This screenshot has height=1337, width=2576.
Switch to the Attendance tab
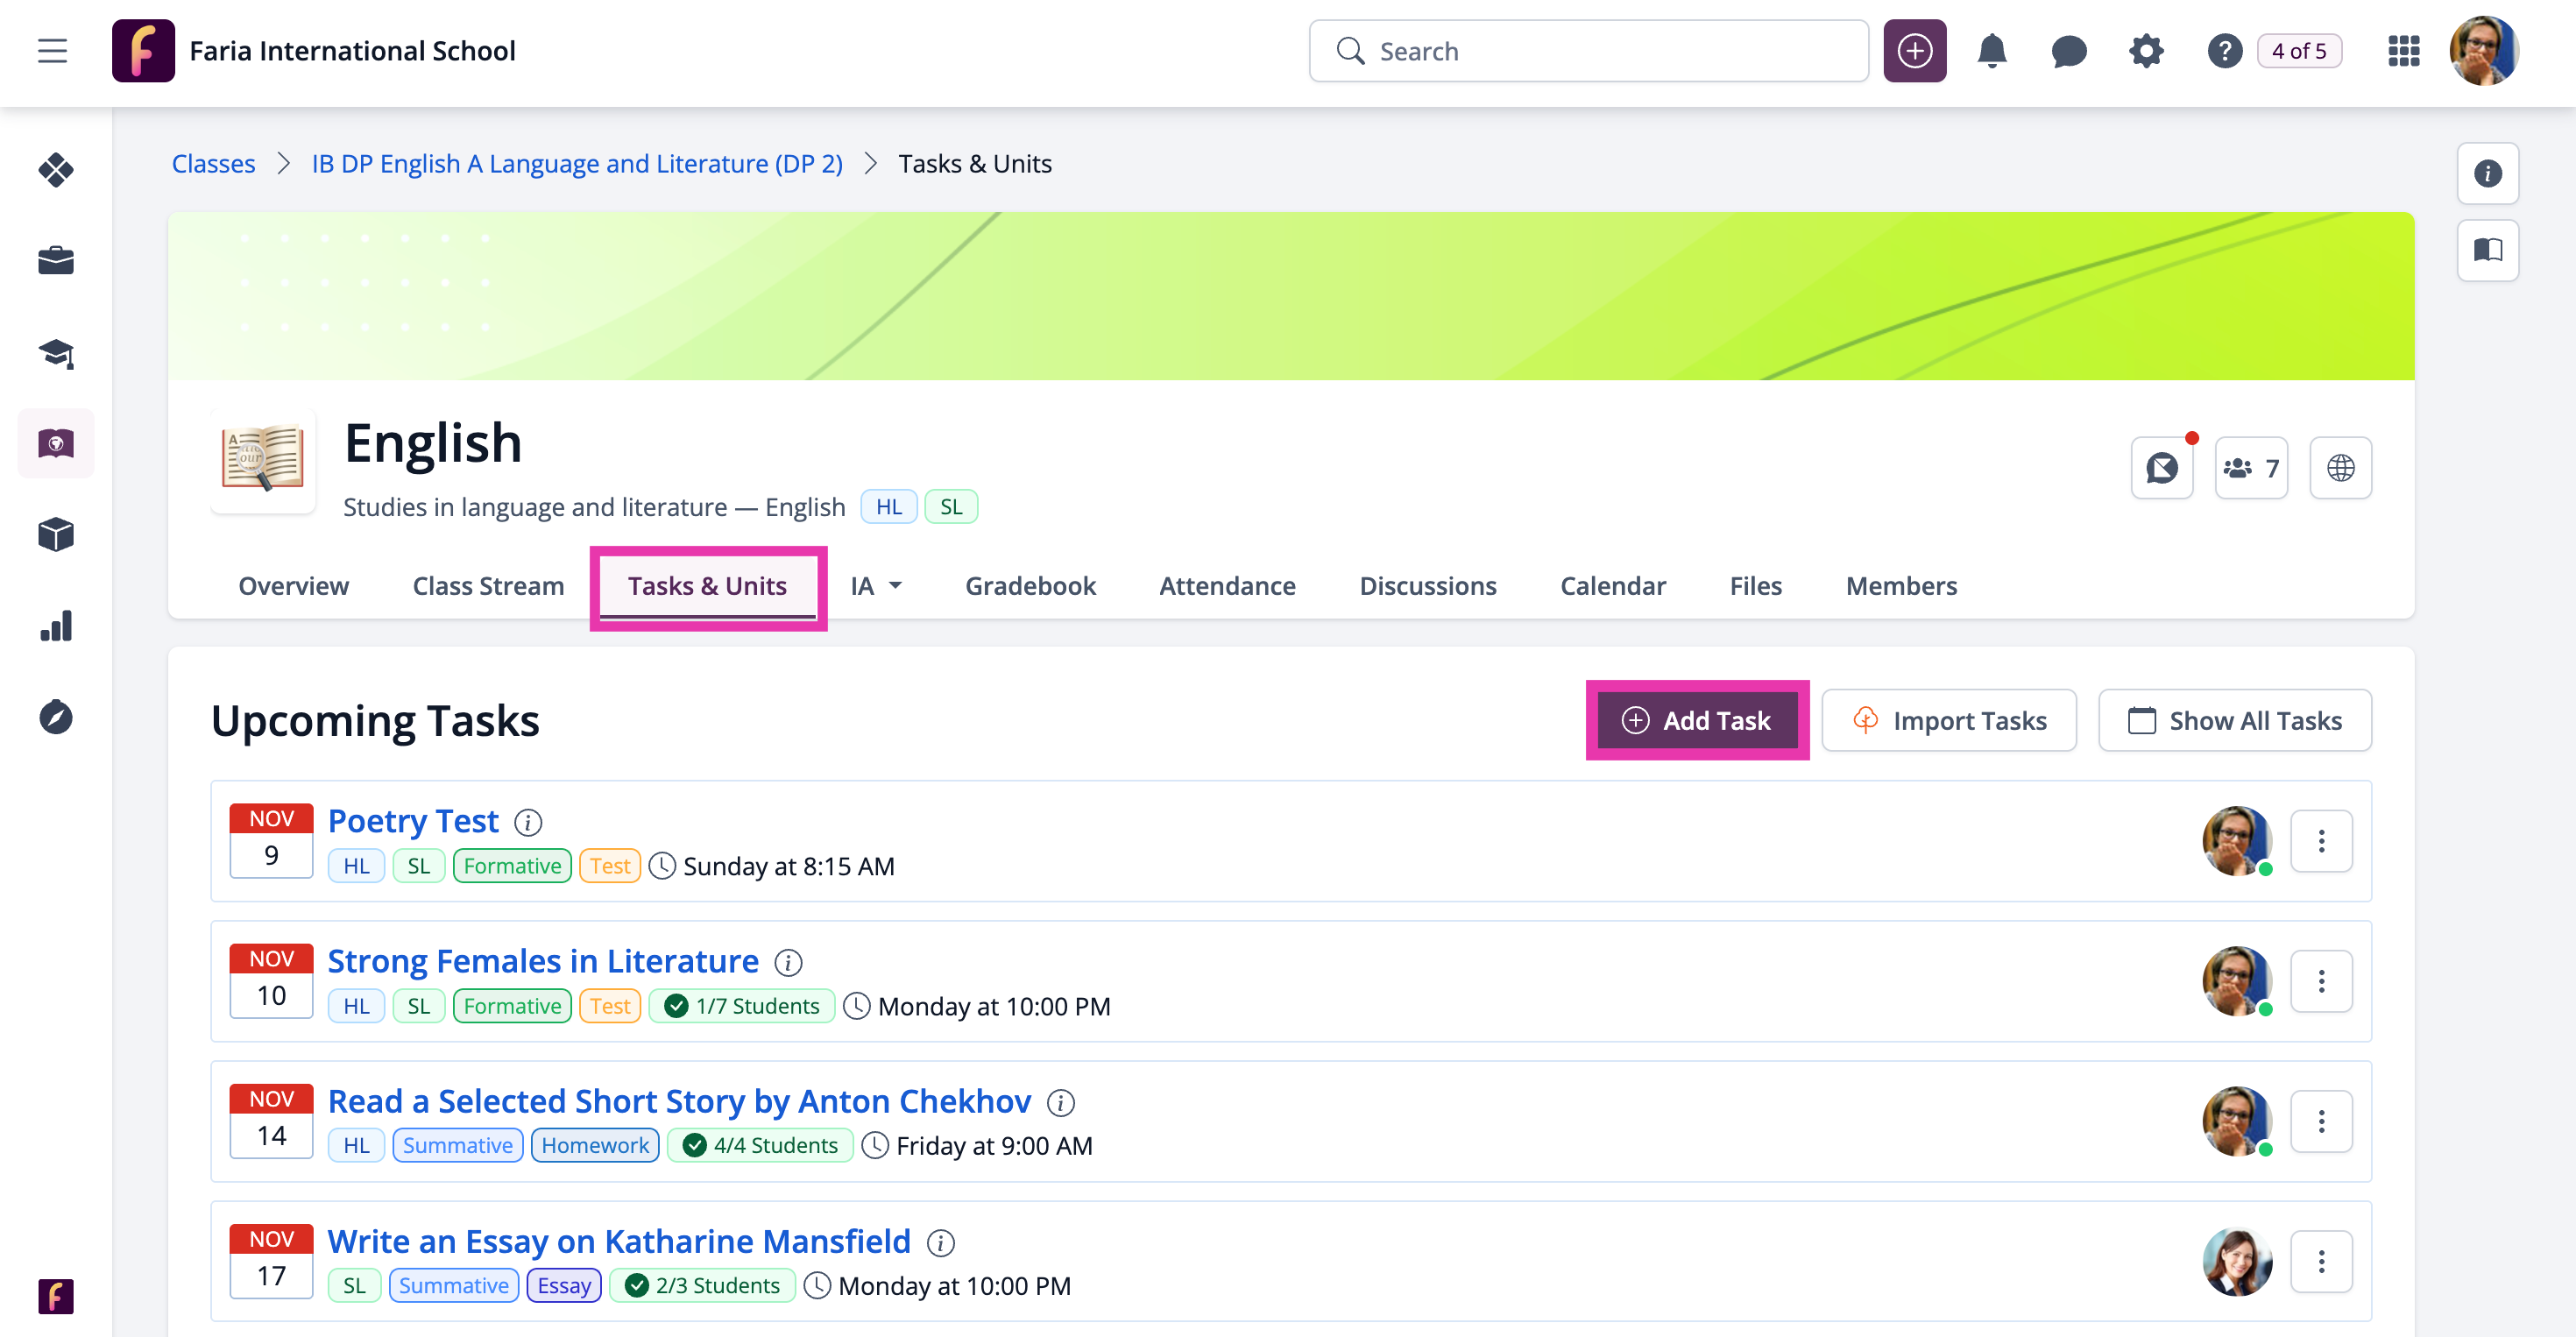[x=1227, y=586]
